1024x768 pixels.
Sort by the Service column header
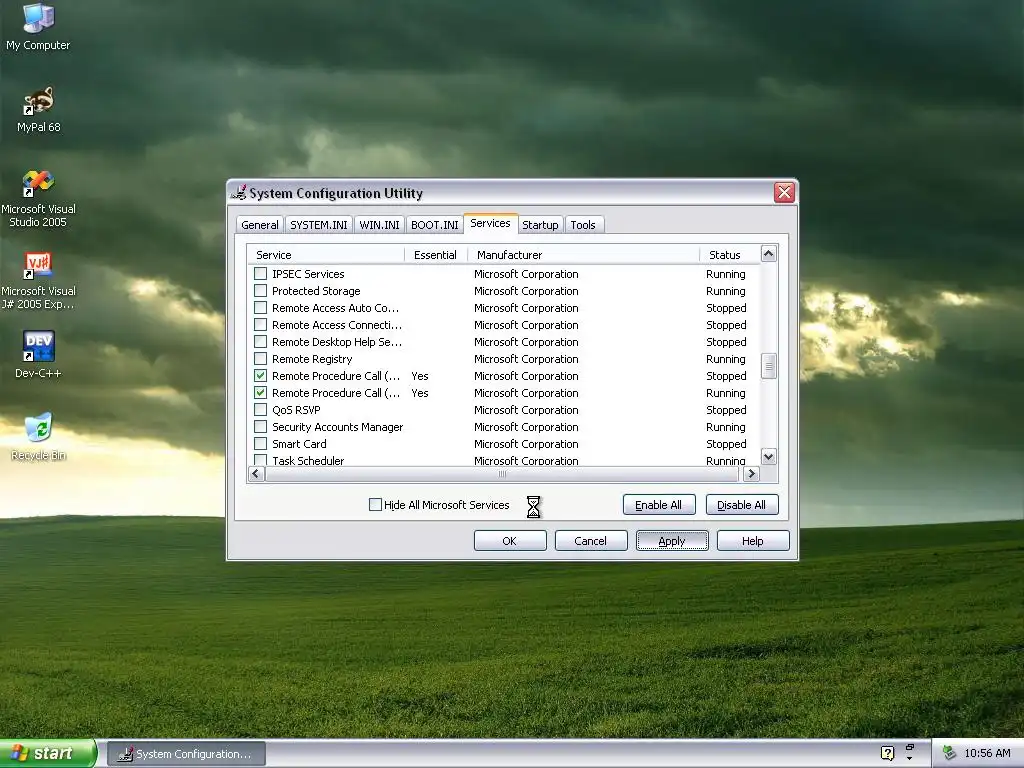click(326, 255)
